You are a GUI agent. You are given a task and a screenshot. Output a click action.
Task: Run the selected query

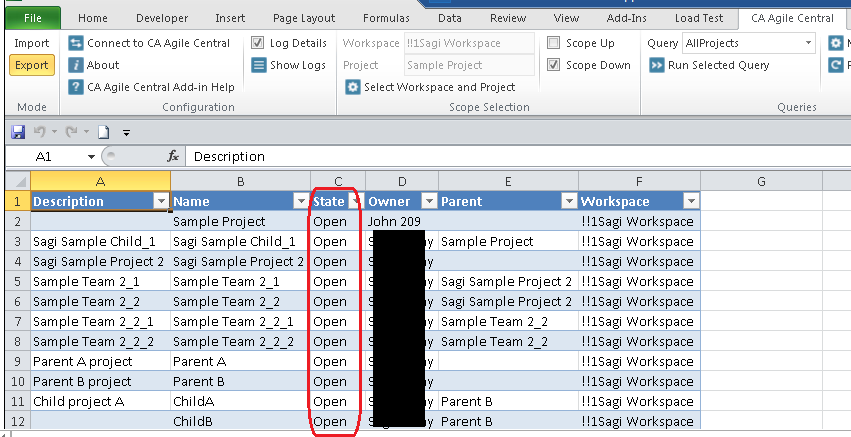click(x=657, y=65)
